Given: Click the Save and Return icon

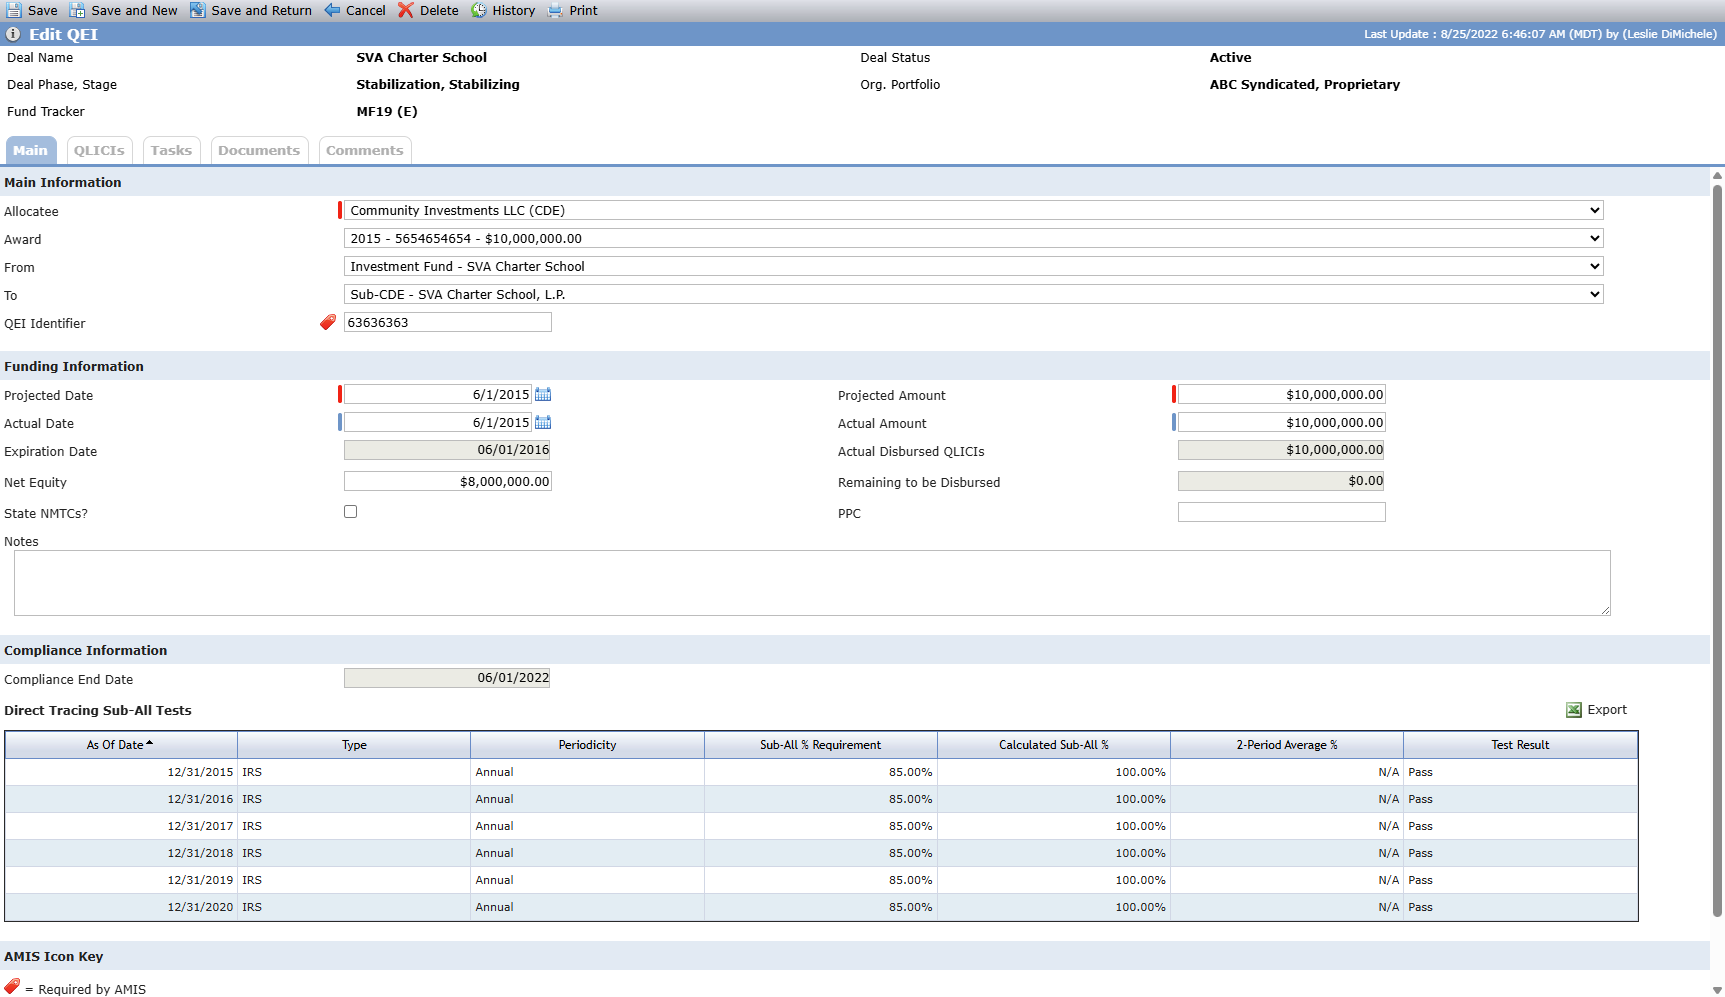Looking at the screenshot, I should pyautogui.click(x=198, y=10).
